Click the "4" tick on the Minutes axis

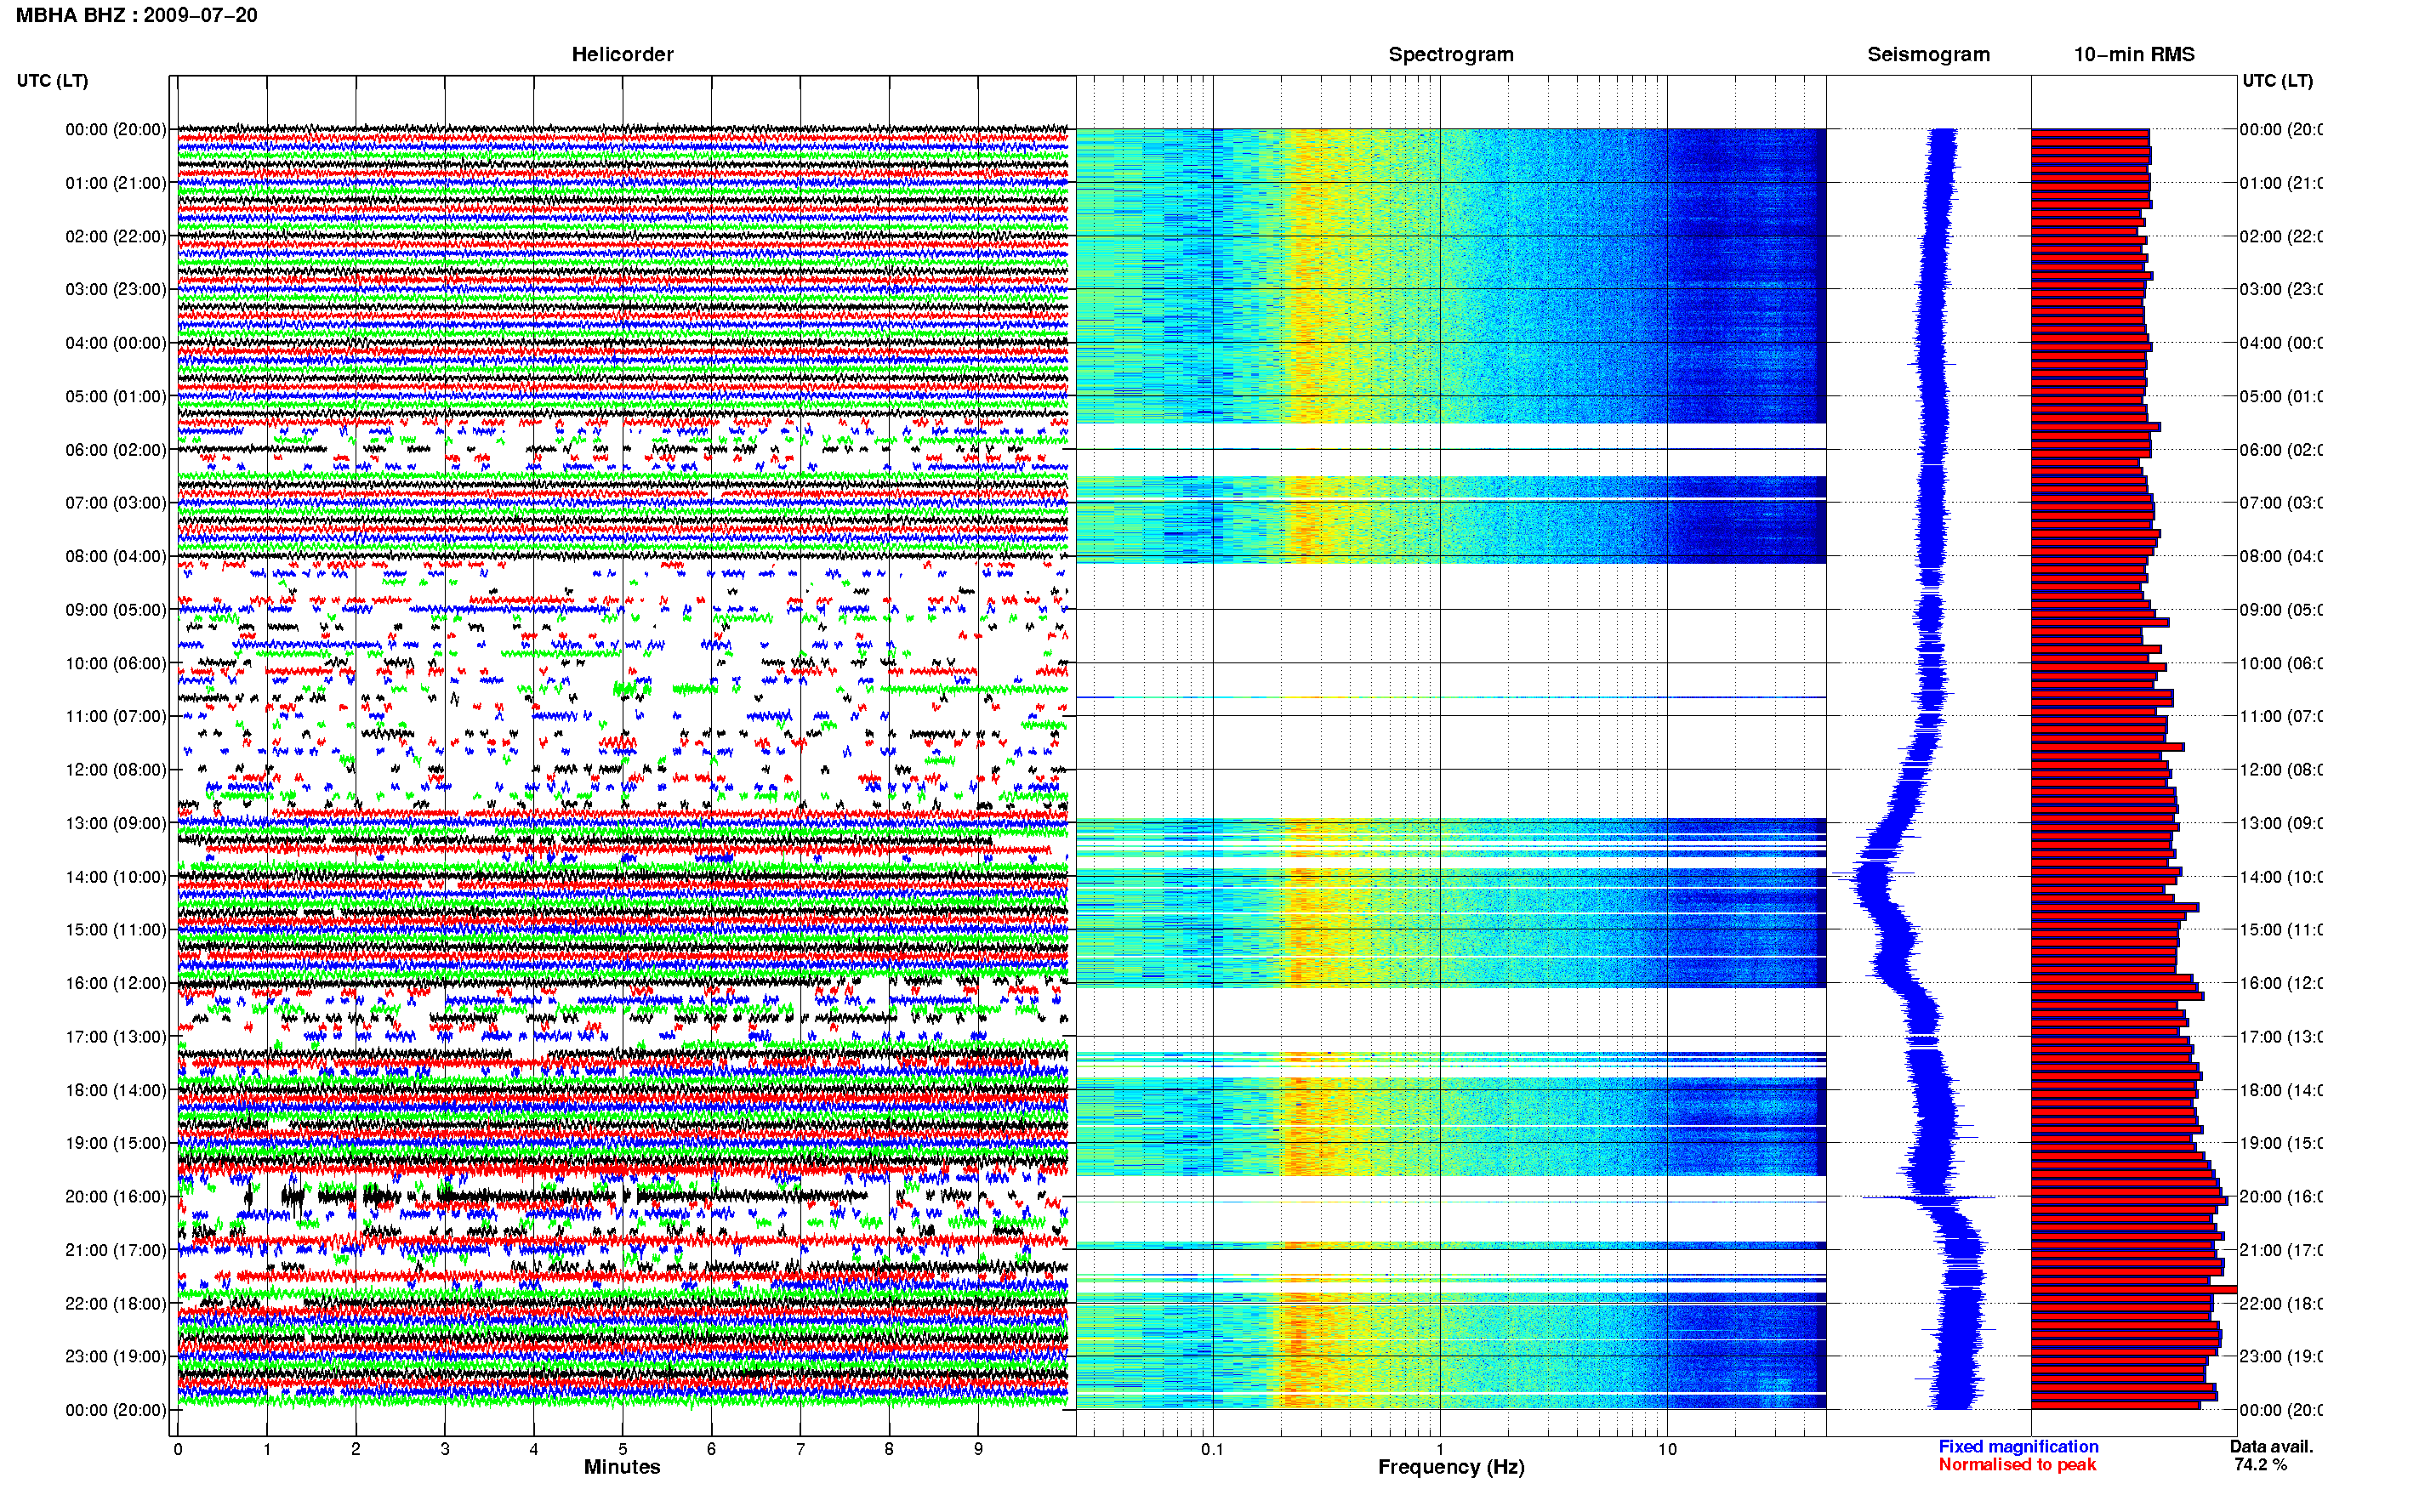point(534,1449)
